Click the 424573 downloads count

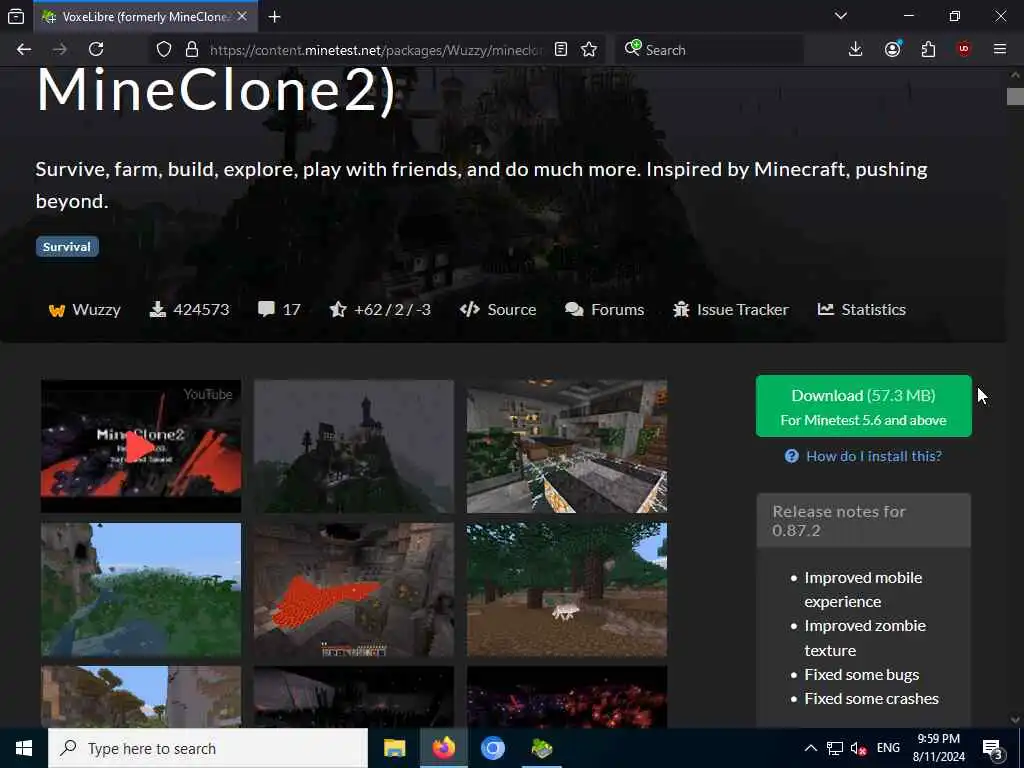[x=189, y=310]
